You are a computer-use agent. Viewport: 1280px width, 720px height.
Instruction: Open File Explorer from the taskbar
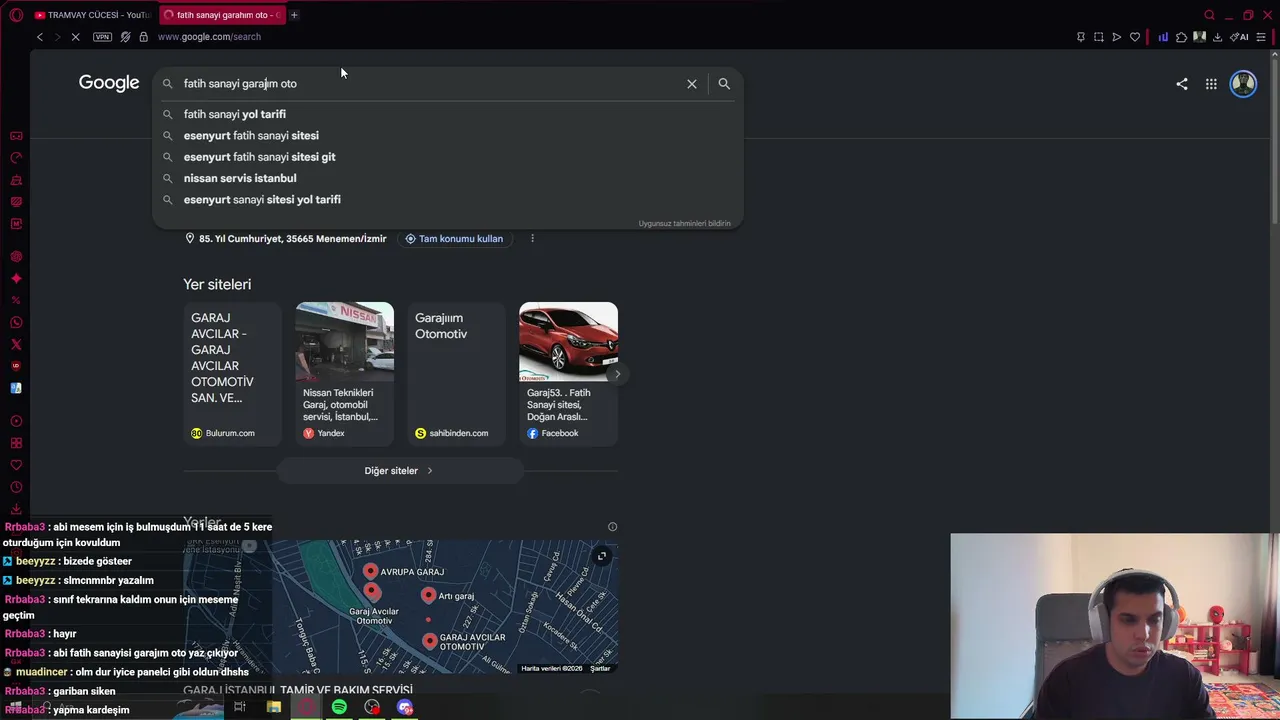coord(273,707)
